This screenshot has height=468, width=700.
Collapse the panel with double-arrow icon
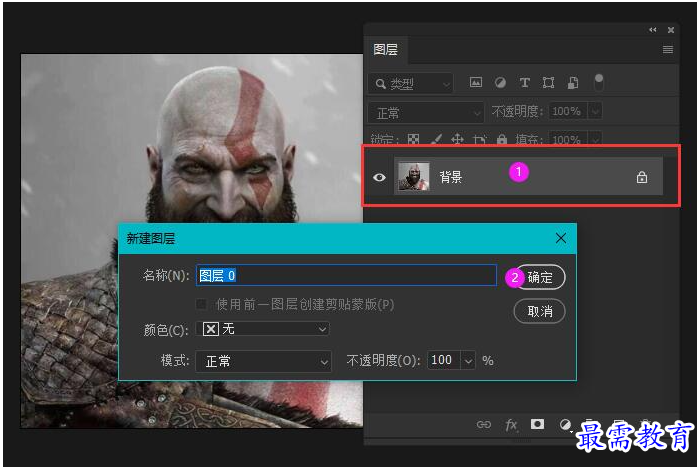(653, 30)
